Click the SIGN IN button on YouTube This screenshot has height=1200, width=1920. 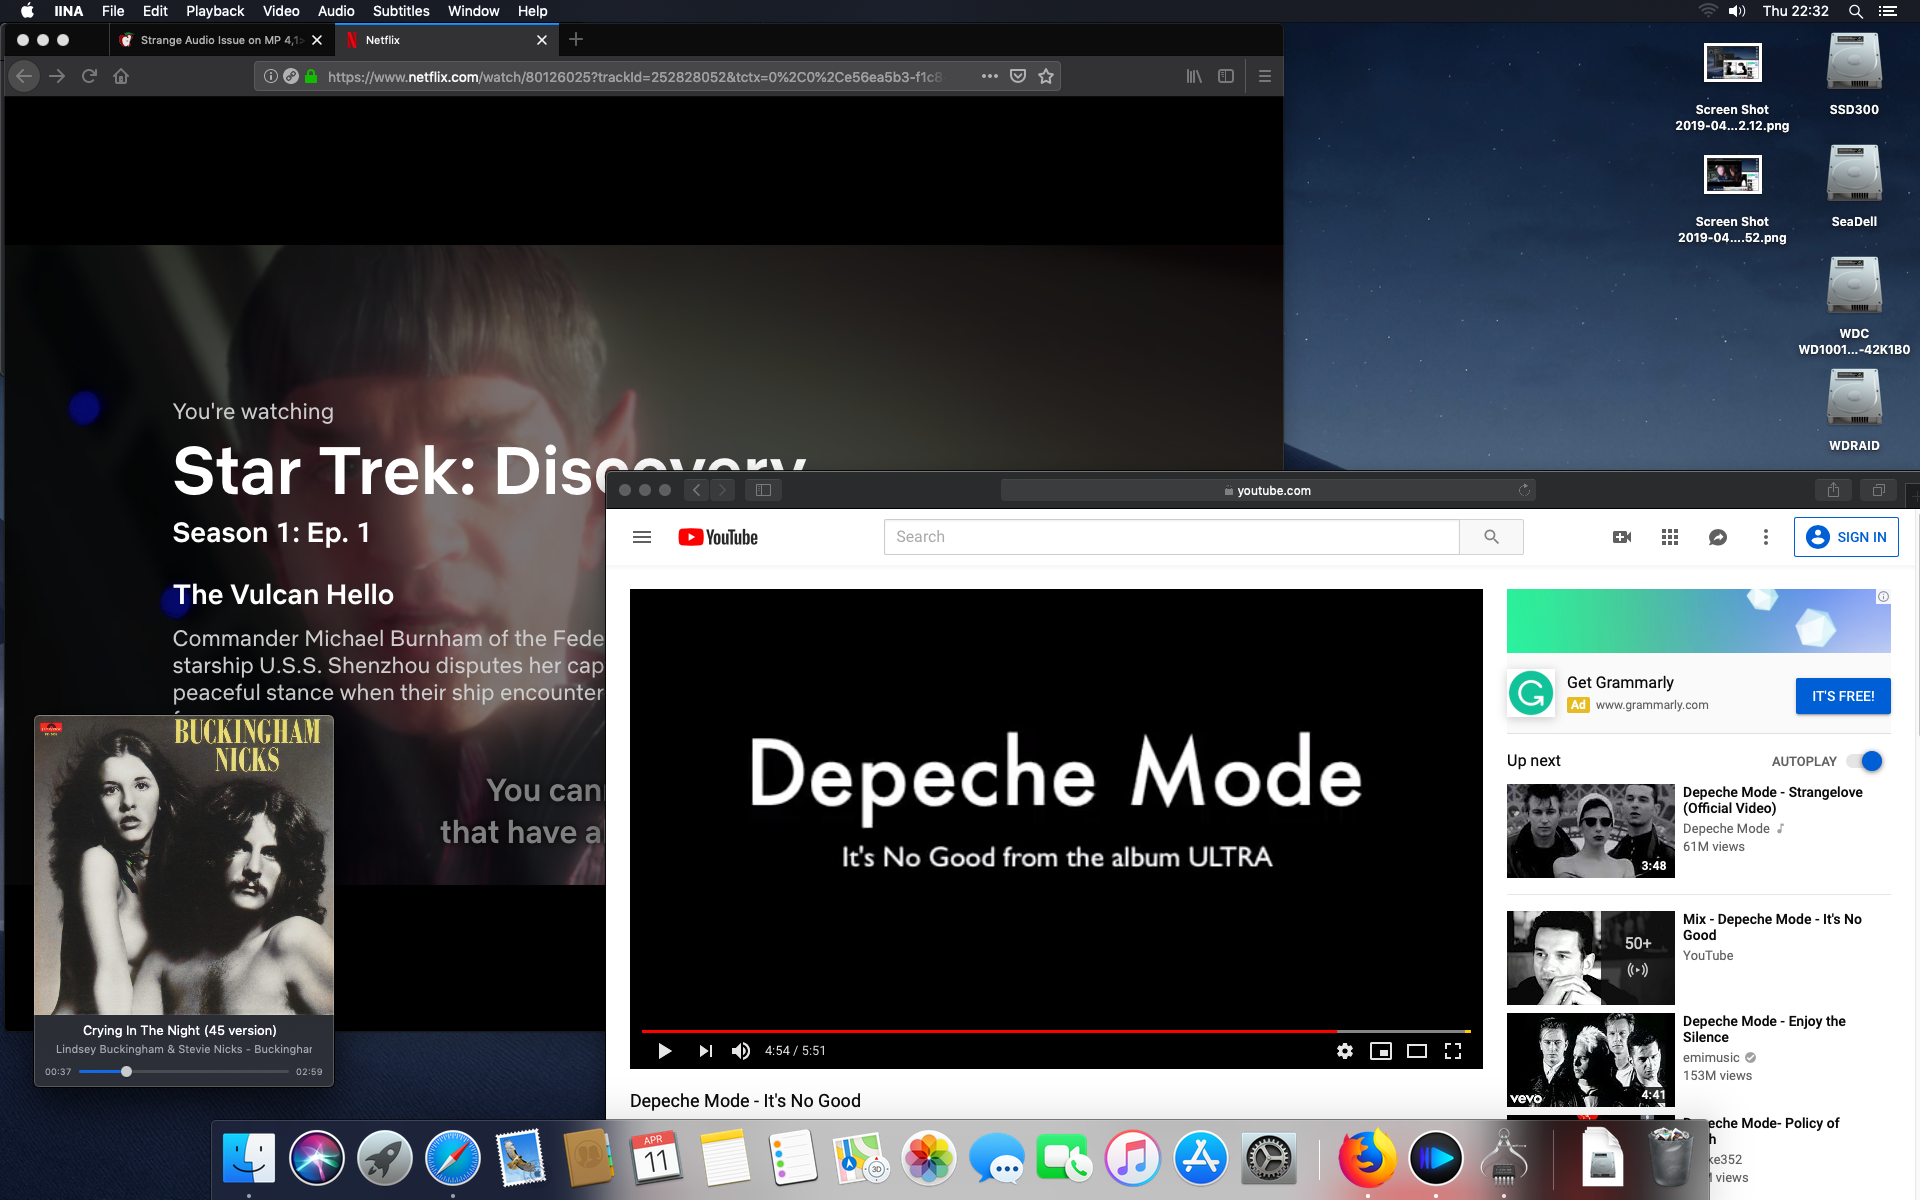click(1846, 537)
